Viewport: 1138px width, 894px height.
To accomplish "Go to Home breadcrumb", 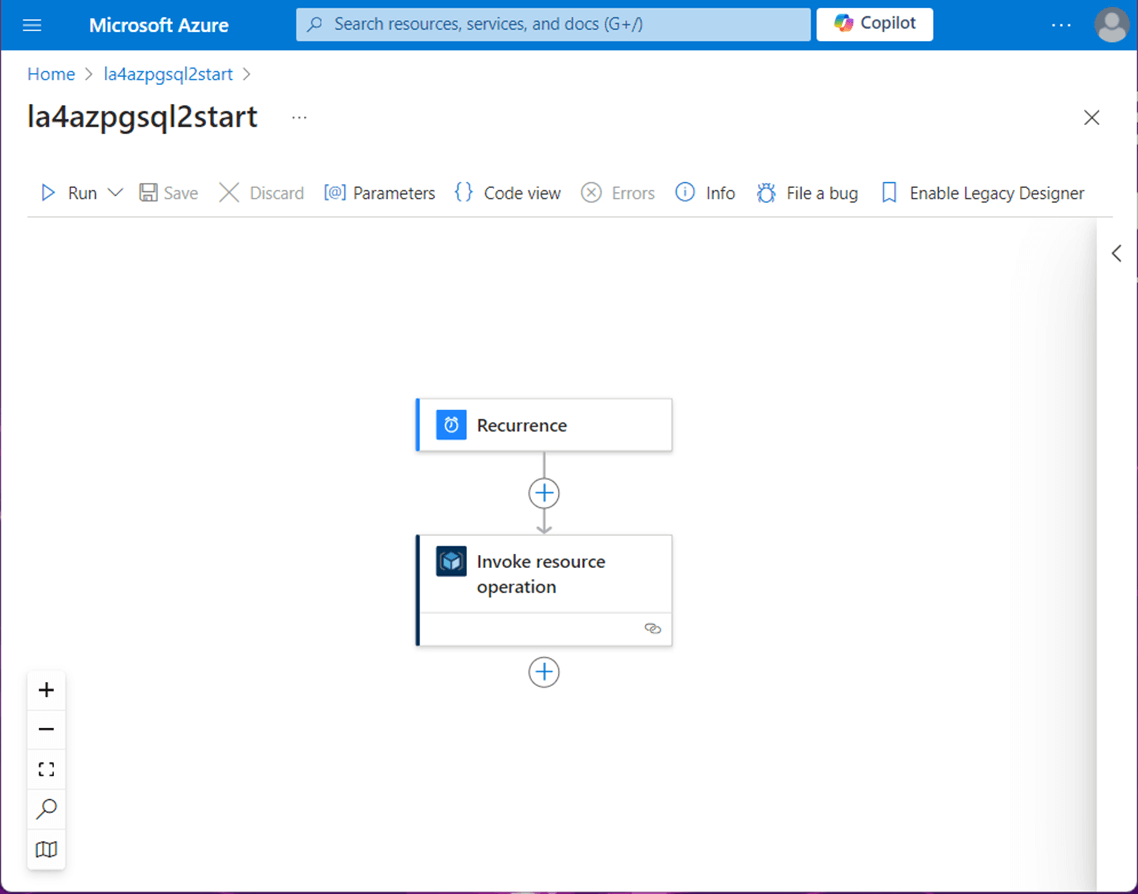I will (51, 74).
